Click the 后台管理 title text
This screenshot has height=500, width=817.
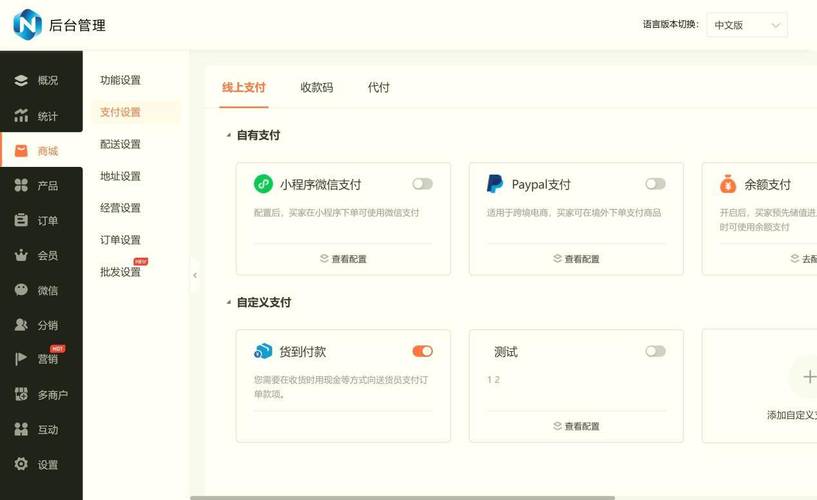coord(77,25)
